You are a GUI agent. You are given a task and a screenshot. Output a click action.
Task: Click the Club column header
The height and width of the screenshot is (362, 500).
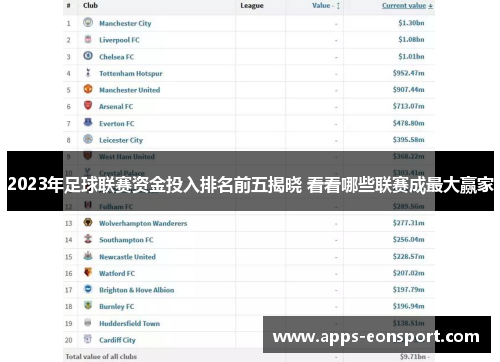point(90,5)
